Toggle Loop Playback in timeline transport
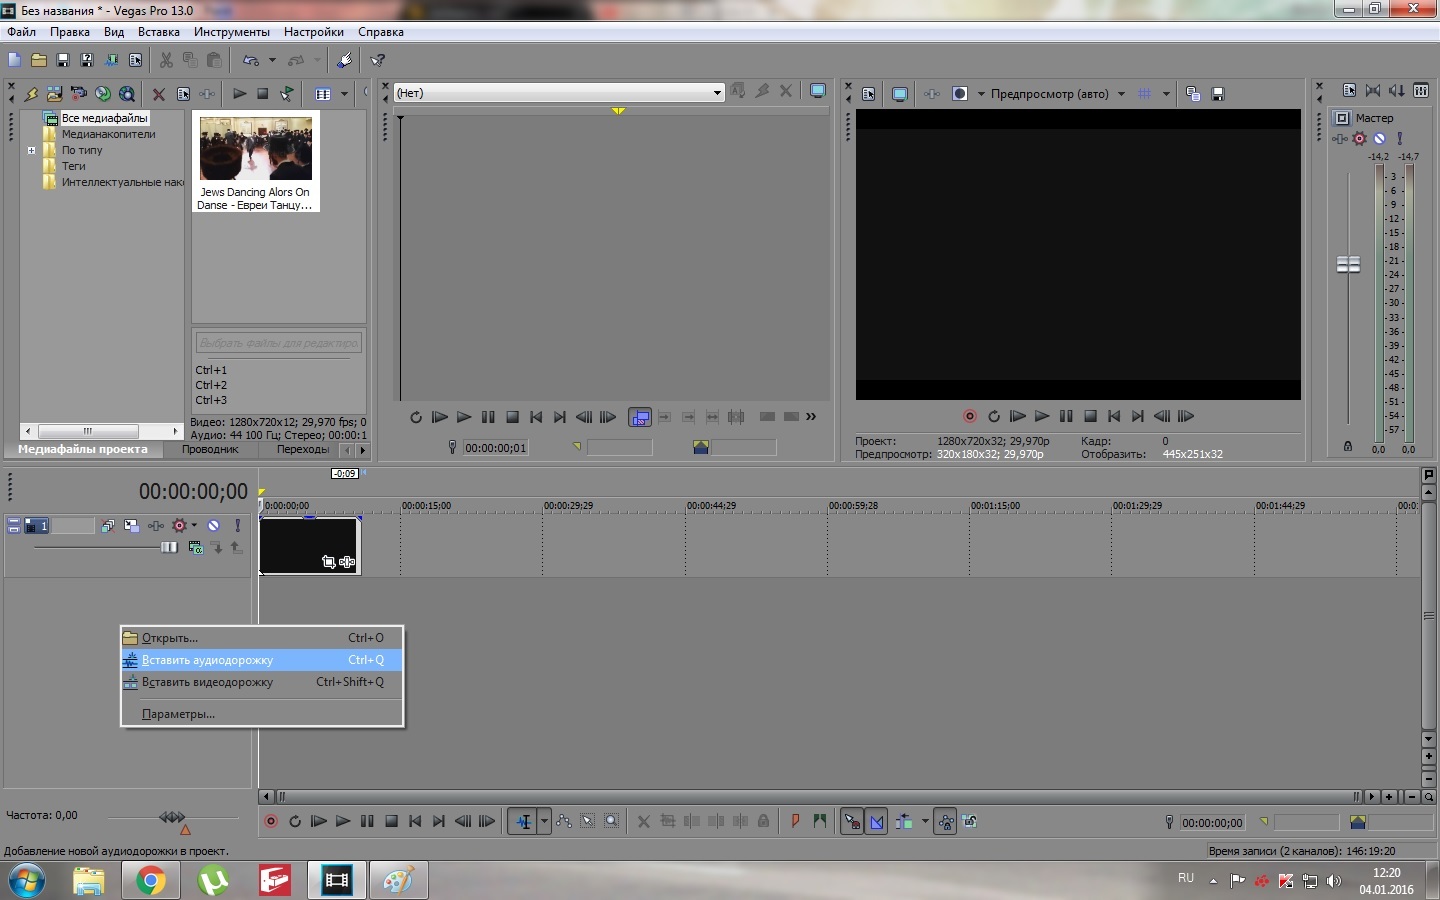This screenshot has height=900, width=1440. click(295, 821)
